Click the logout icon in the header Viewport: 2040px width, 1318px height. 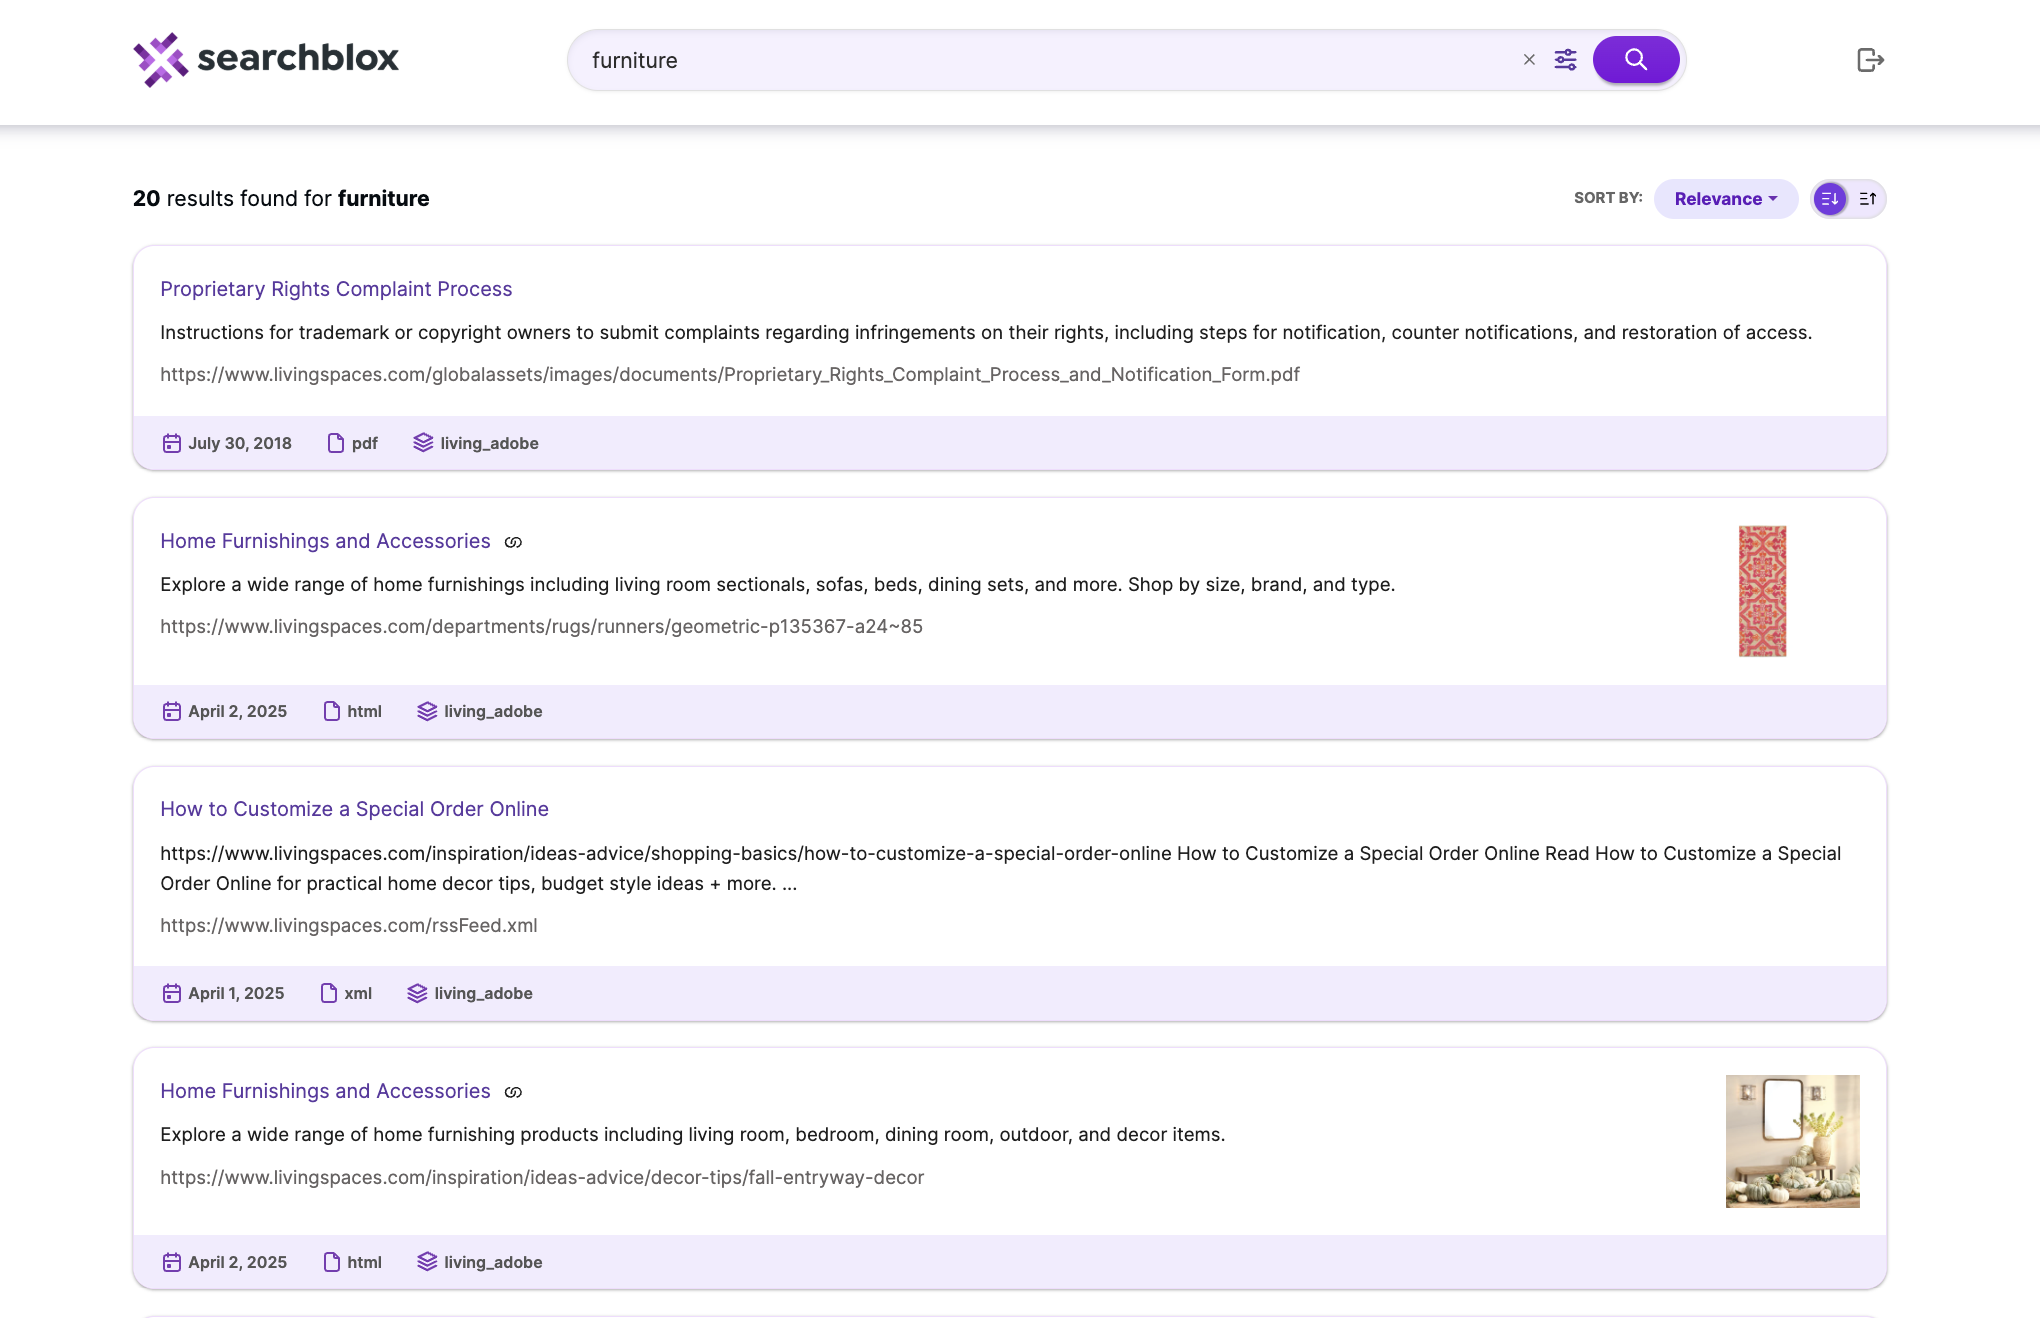click(x=1870, y=60)
